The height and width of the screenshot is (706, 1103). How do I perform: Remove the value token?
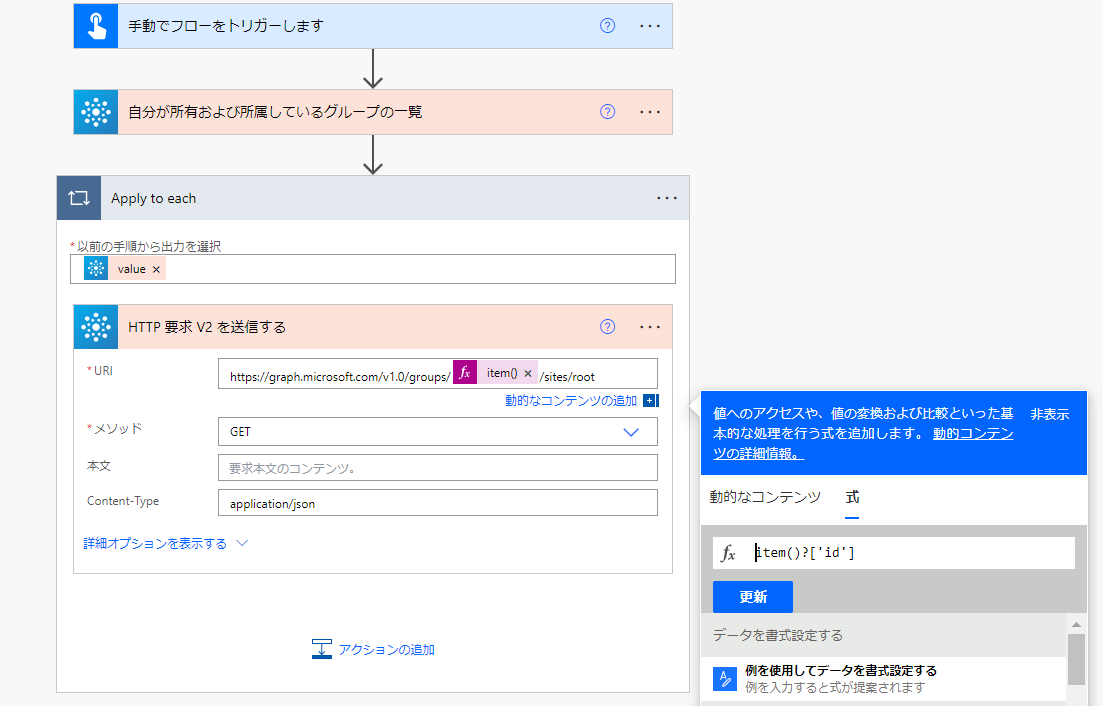coord(156,269)
